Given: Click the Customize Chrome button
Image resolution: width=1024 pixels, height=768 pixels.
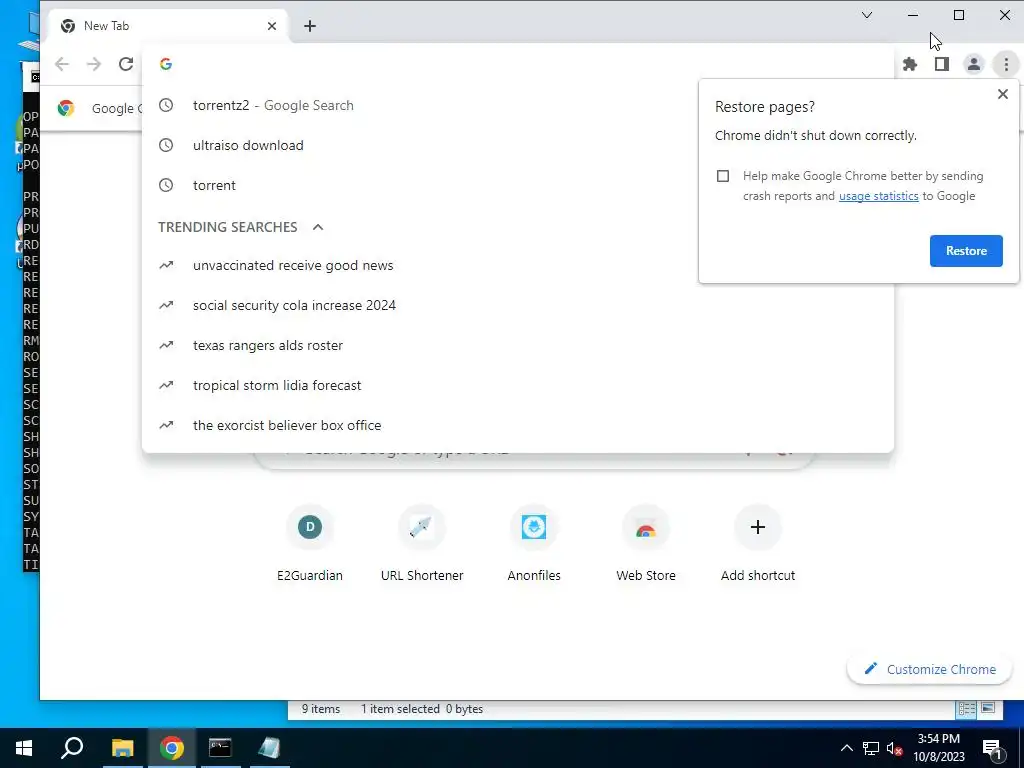Looking at the screenshot, I should [929, 669].
